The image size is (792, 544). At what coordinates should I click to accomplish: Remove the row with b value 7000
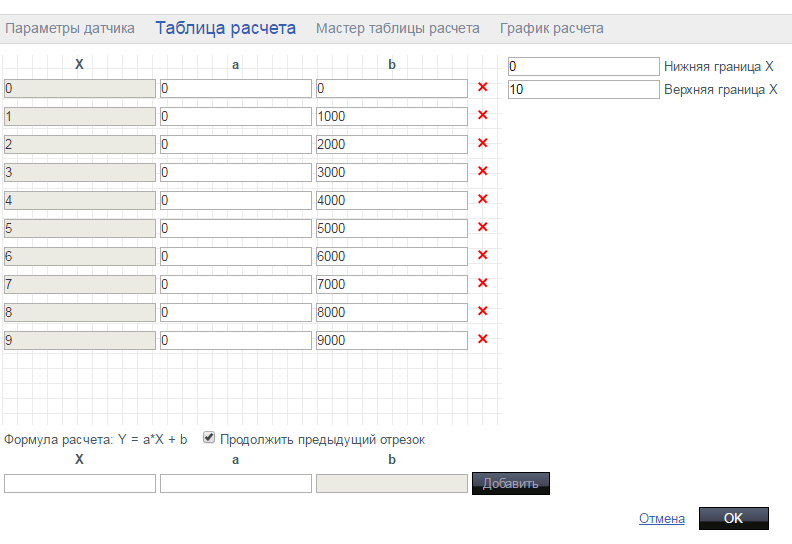(x=482, y=284)
